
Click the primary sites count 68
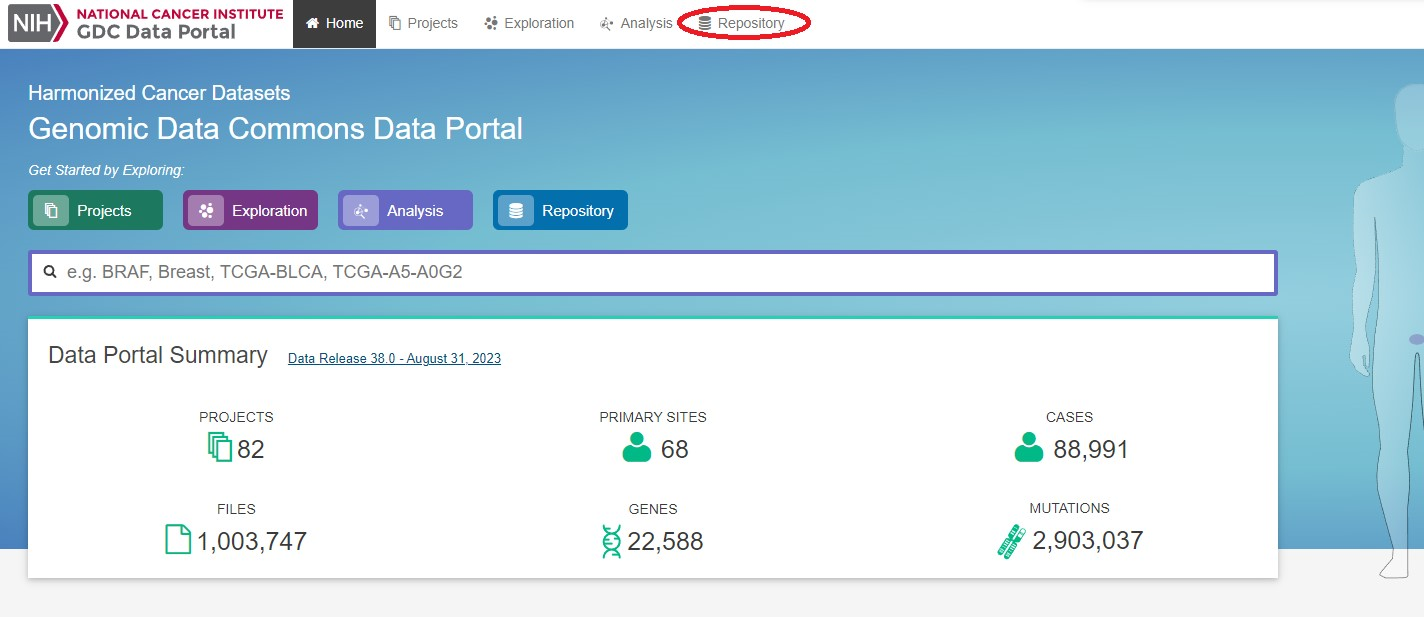[675, 449]
